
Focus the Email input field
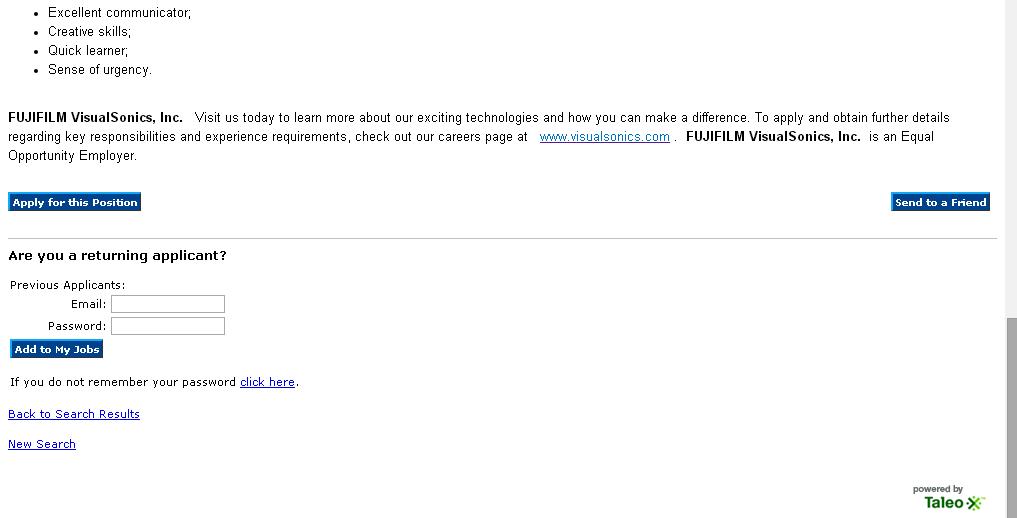(x=167, y=304)
